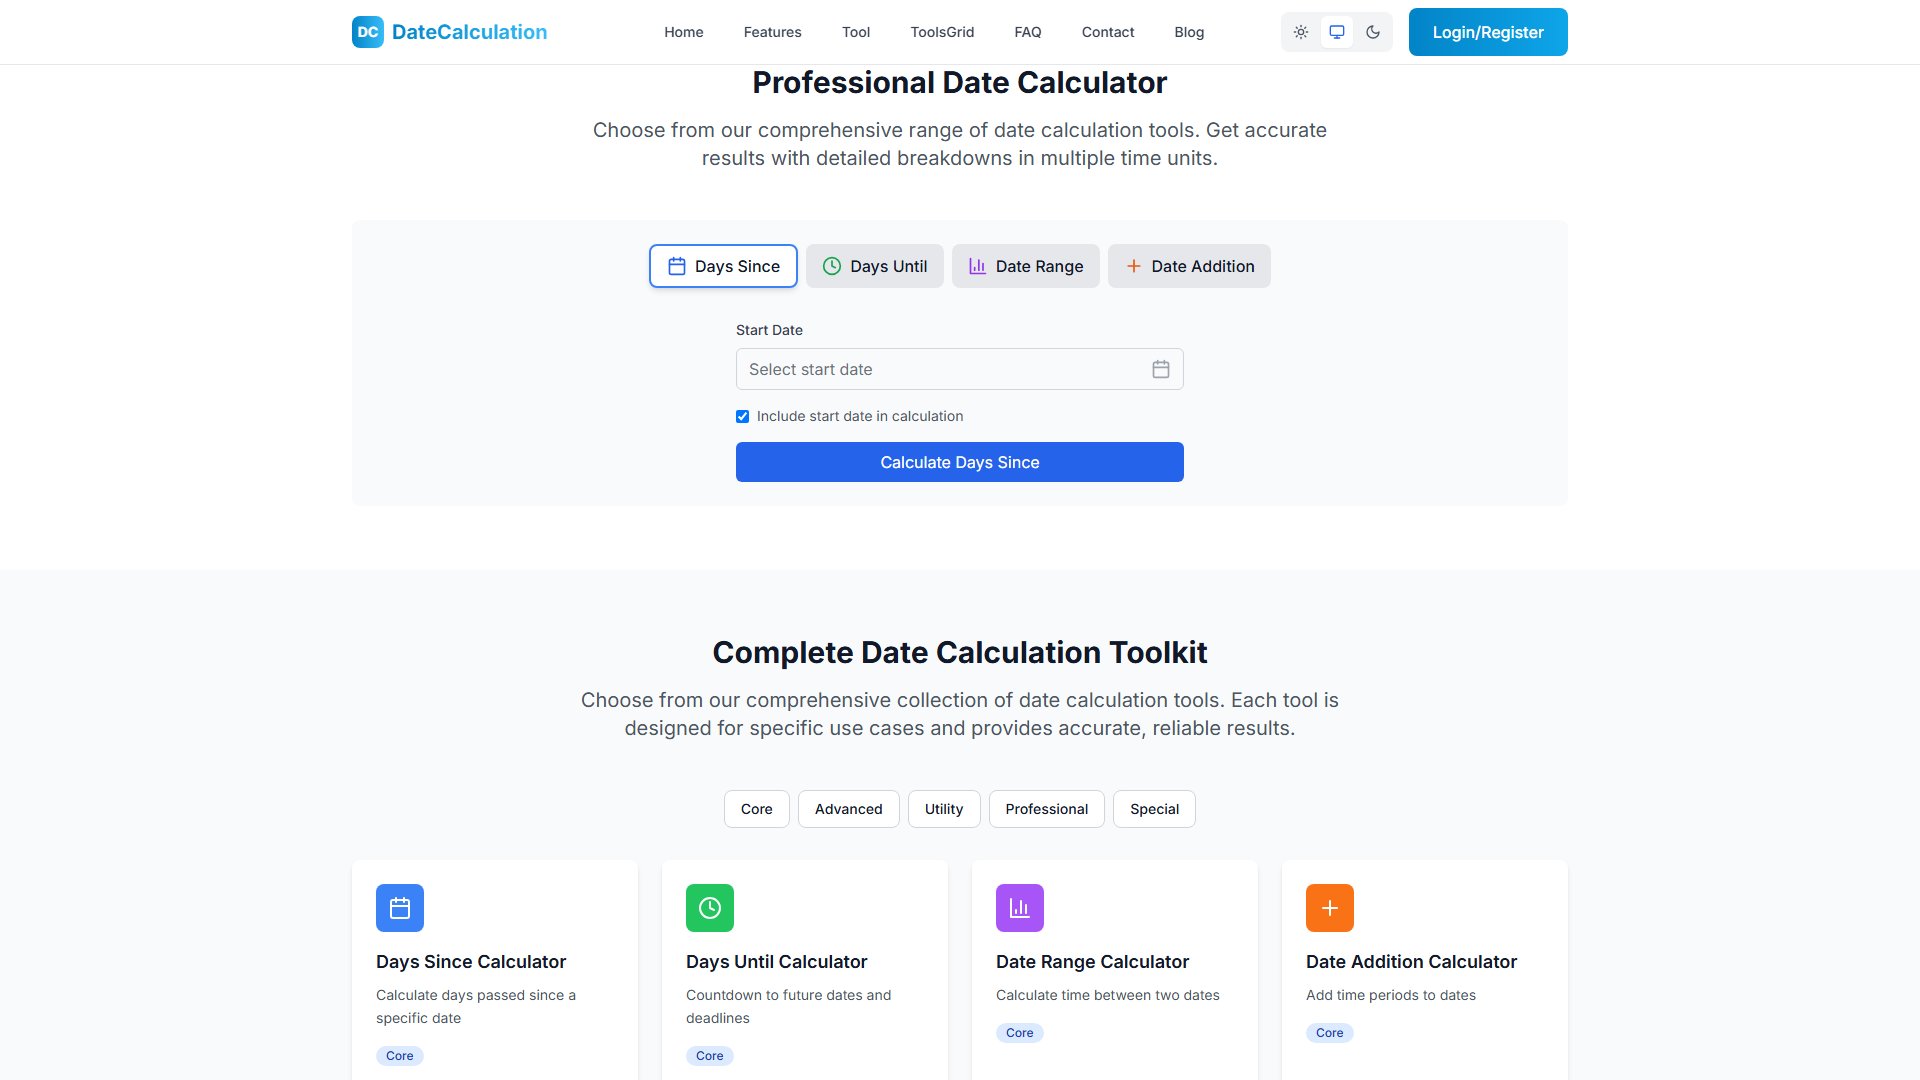The height and width of the screenshot is (1080, 1920).
Task: Open the Home nav link
Action: pyautogui.click(x=684, y=32)
